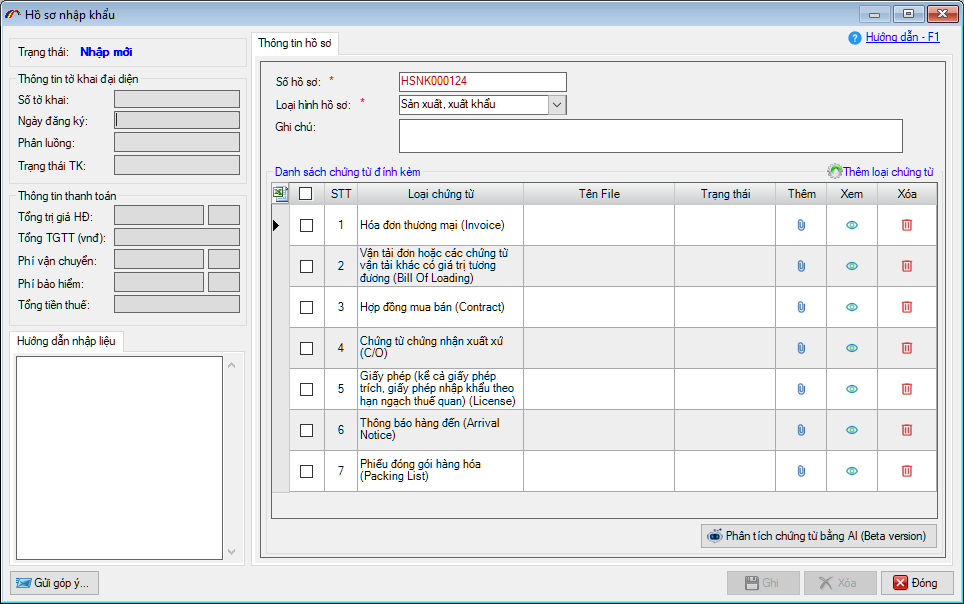Attach file to Bill Of Loading row
Viewport: 964px width, 604px height.
tap(801, 266)
